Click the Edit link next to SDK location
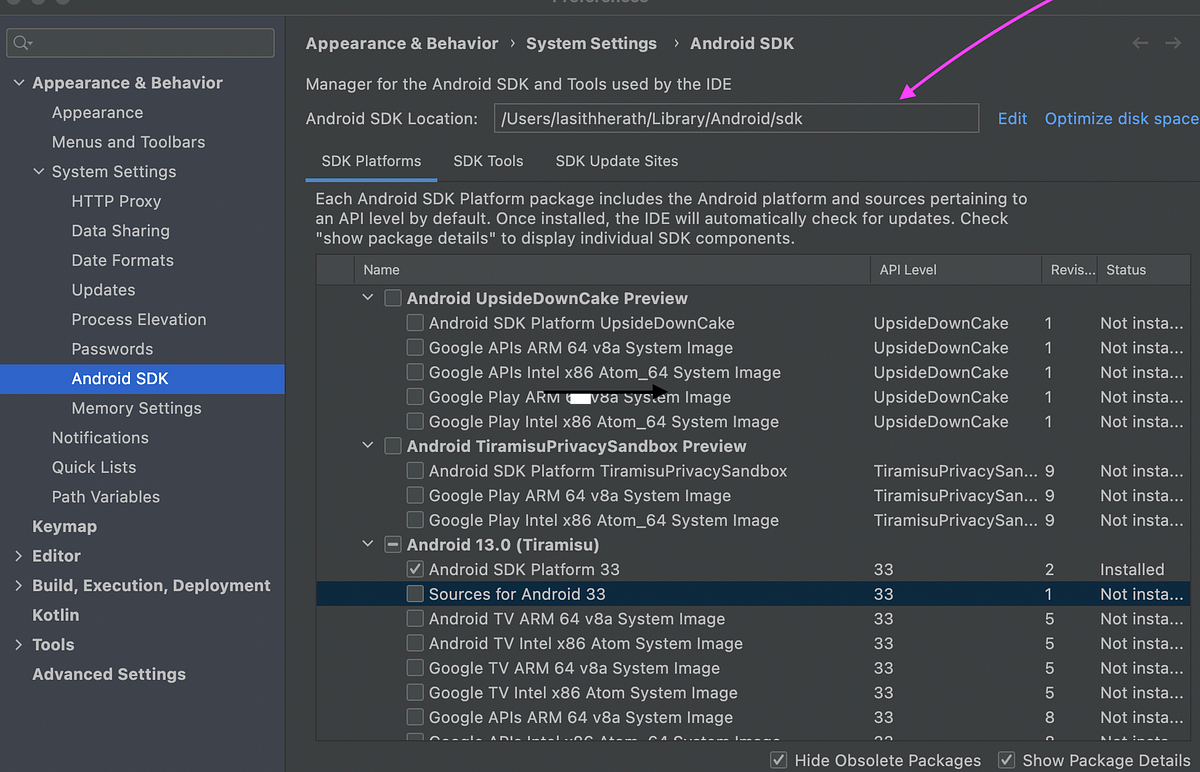The height and width of the screenshot is (772, 1200). pyautogui.click(x=1012, y=118)
